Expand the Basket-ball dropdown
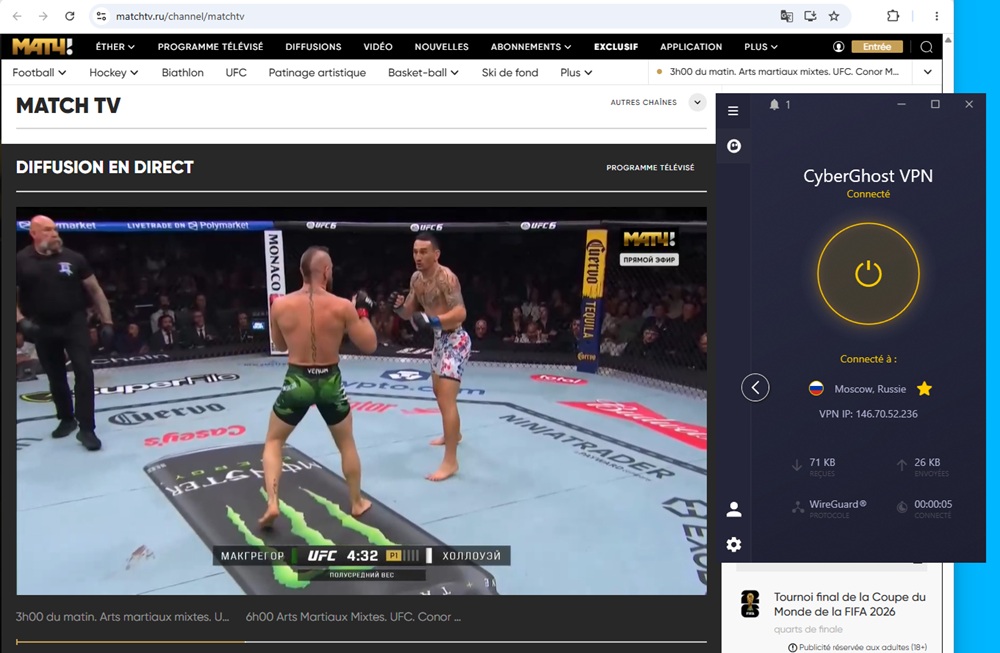1000x653 pixels. (423, 73)
